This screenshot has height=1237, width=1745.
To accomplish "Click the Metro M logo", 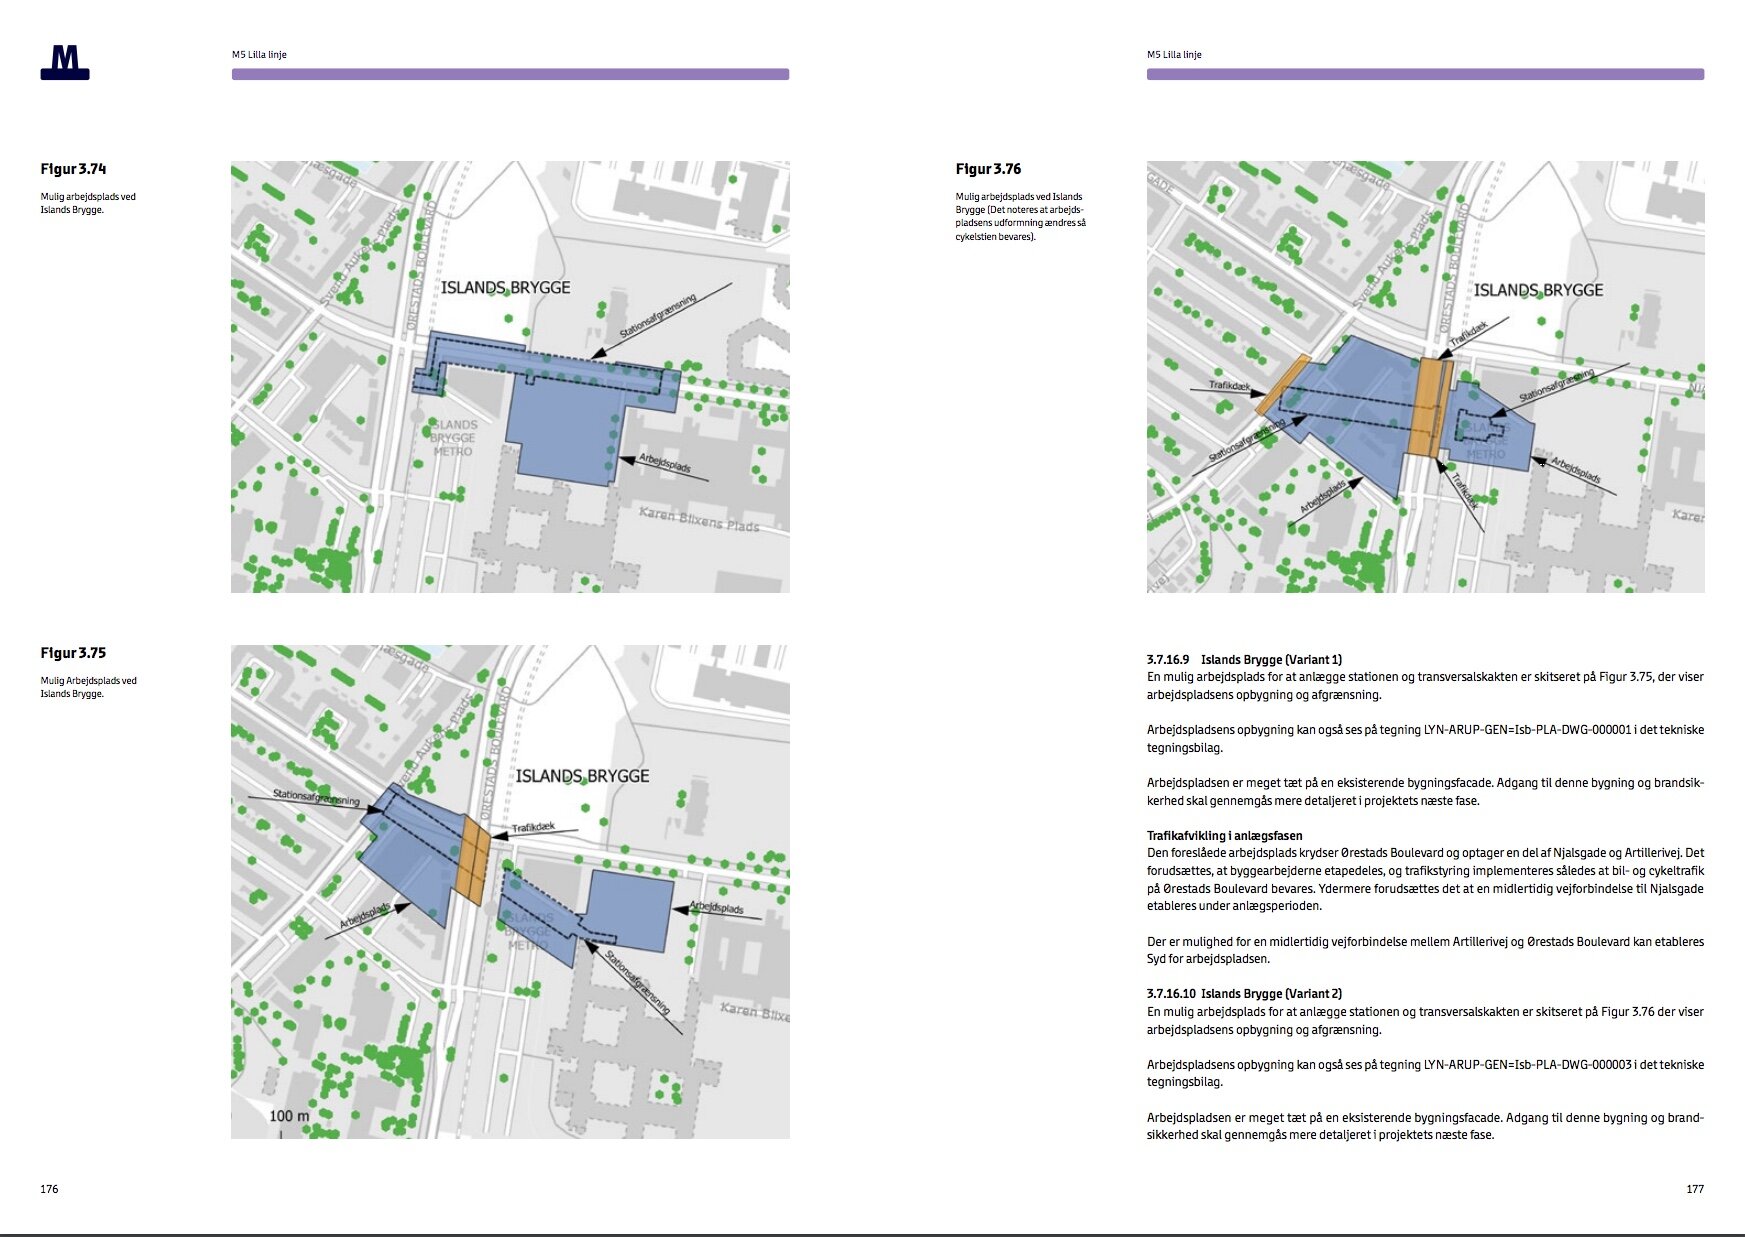I will click(x=65, y=62).
